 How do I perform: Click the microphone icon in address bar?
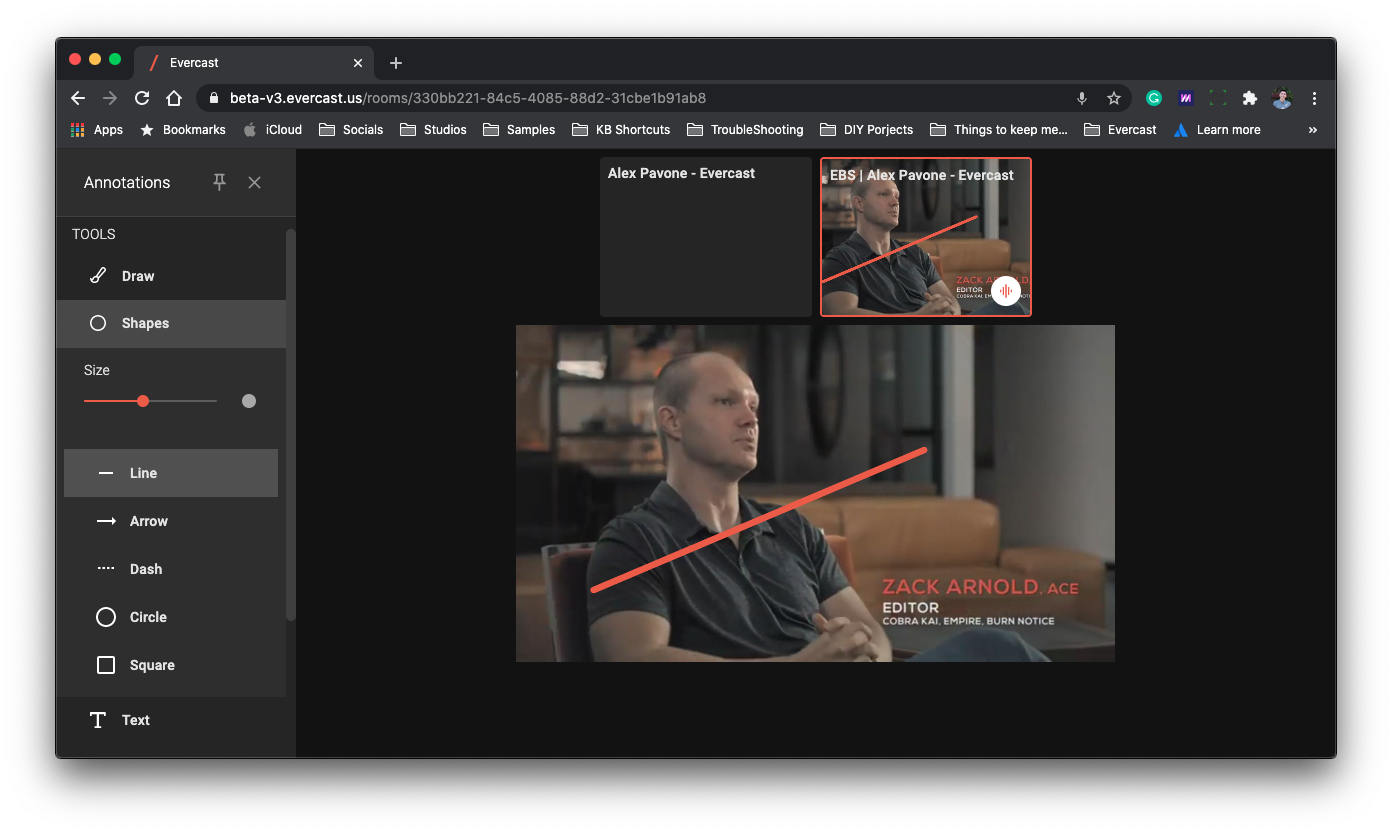[1081, 98]
